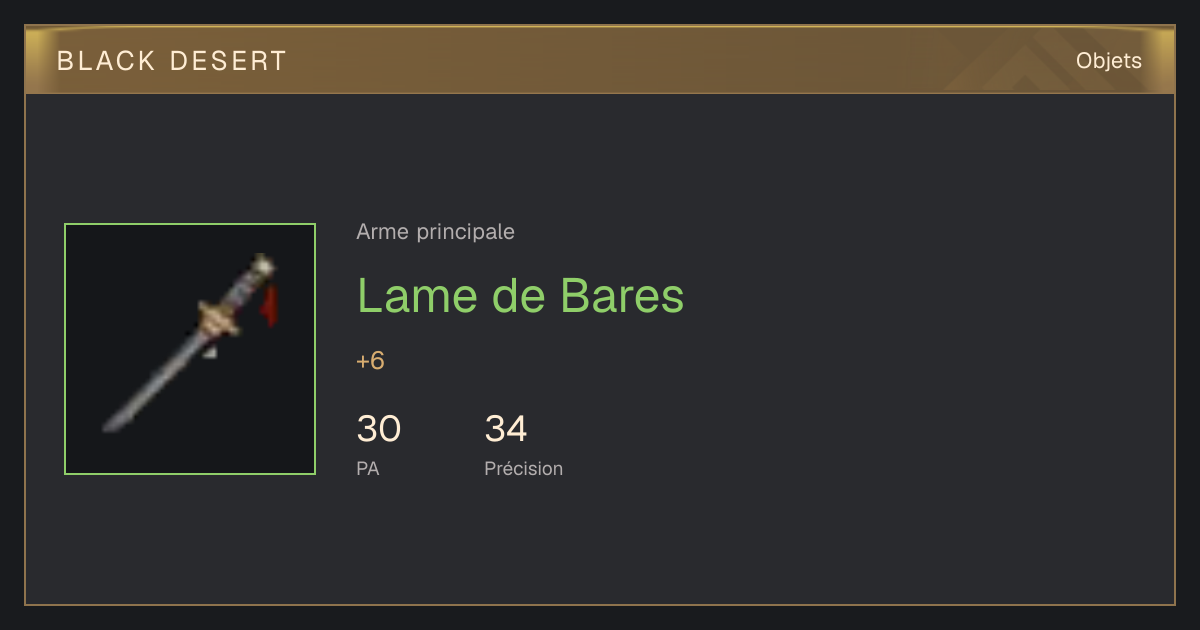Click the green-bordered item thumbnail frame
Viewport: 1200px width, 630px height.
point(190,349)
